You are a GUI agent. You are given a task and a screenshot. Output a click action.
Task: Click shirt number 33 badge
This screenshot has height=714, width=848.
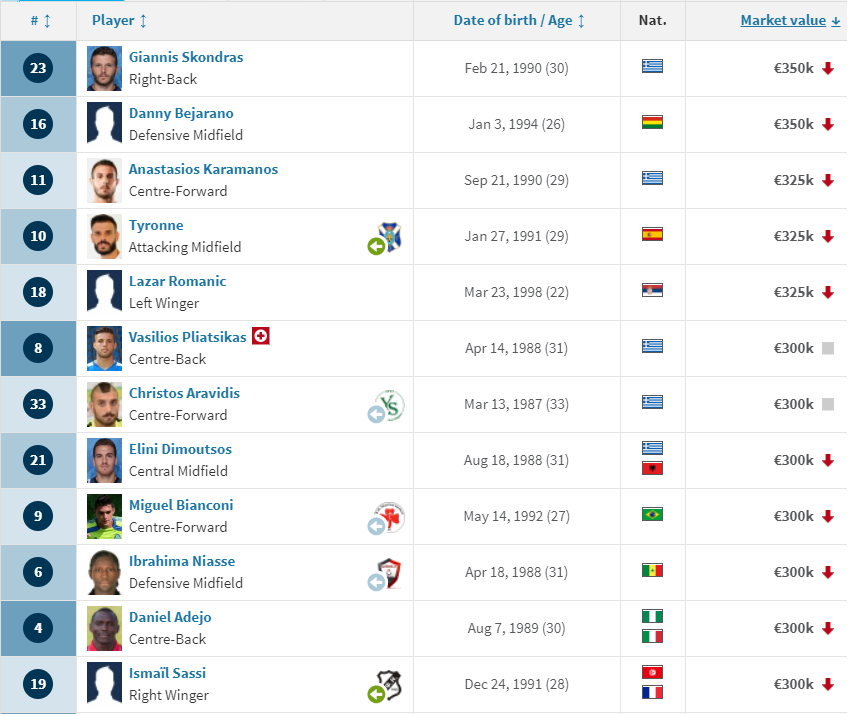tap(38, 404)
